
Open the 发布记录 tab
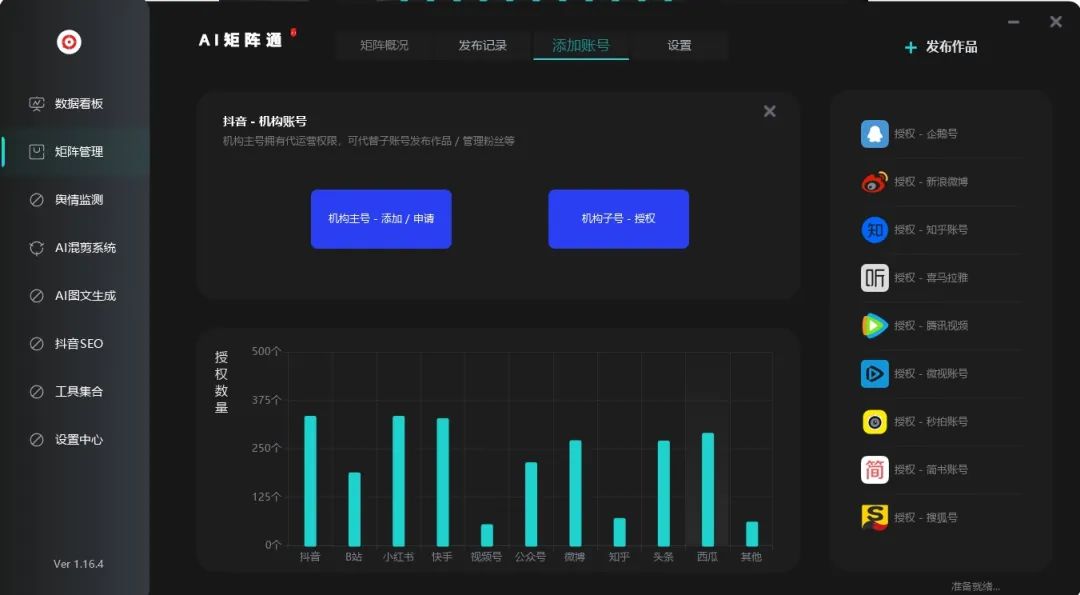click(x=483, y=45)
